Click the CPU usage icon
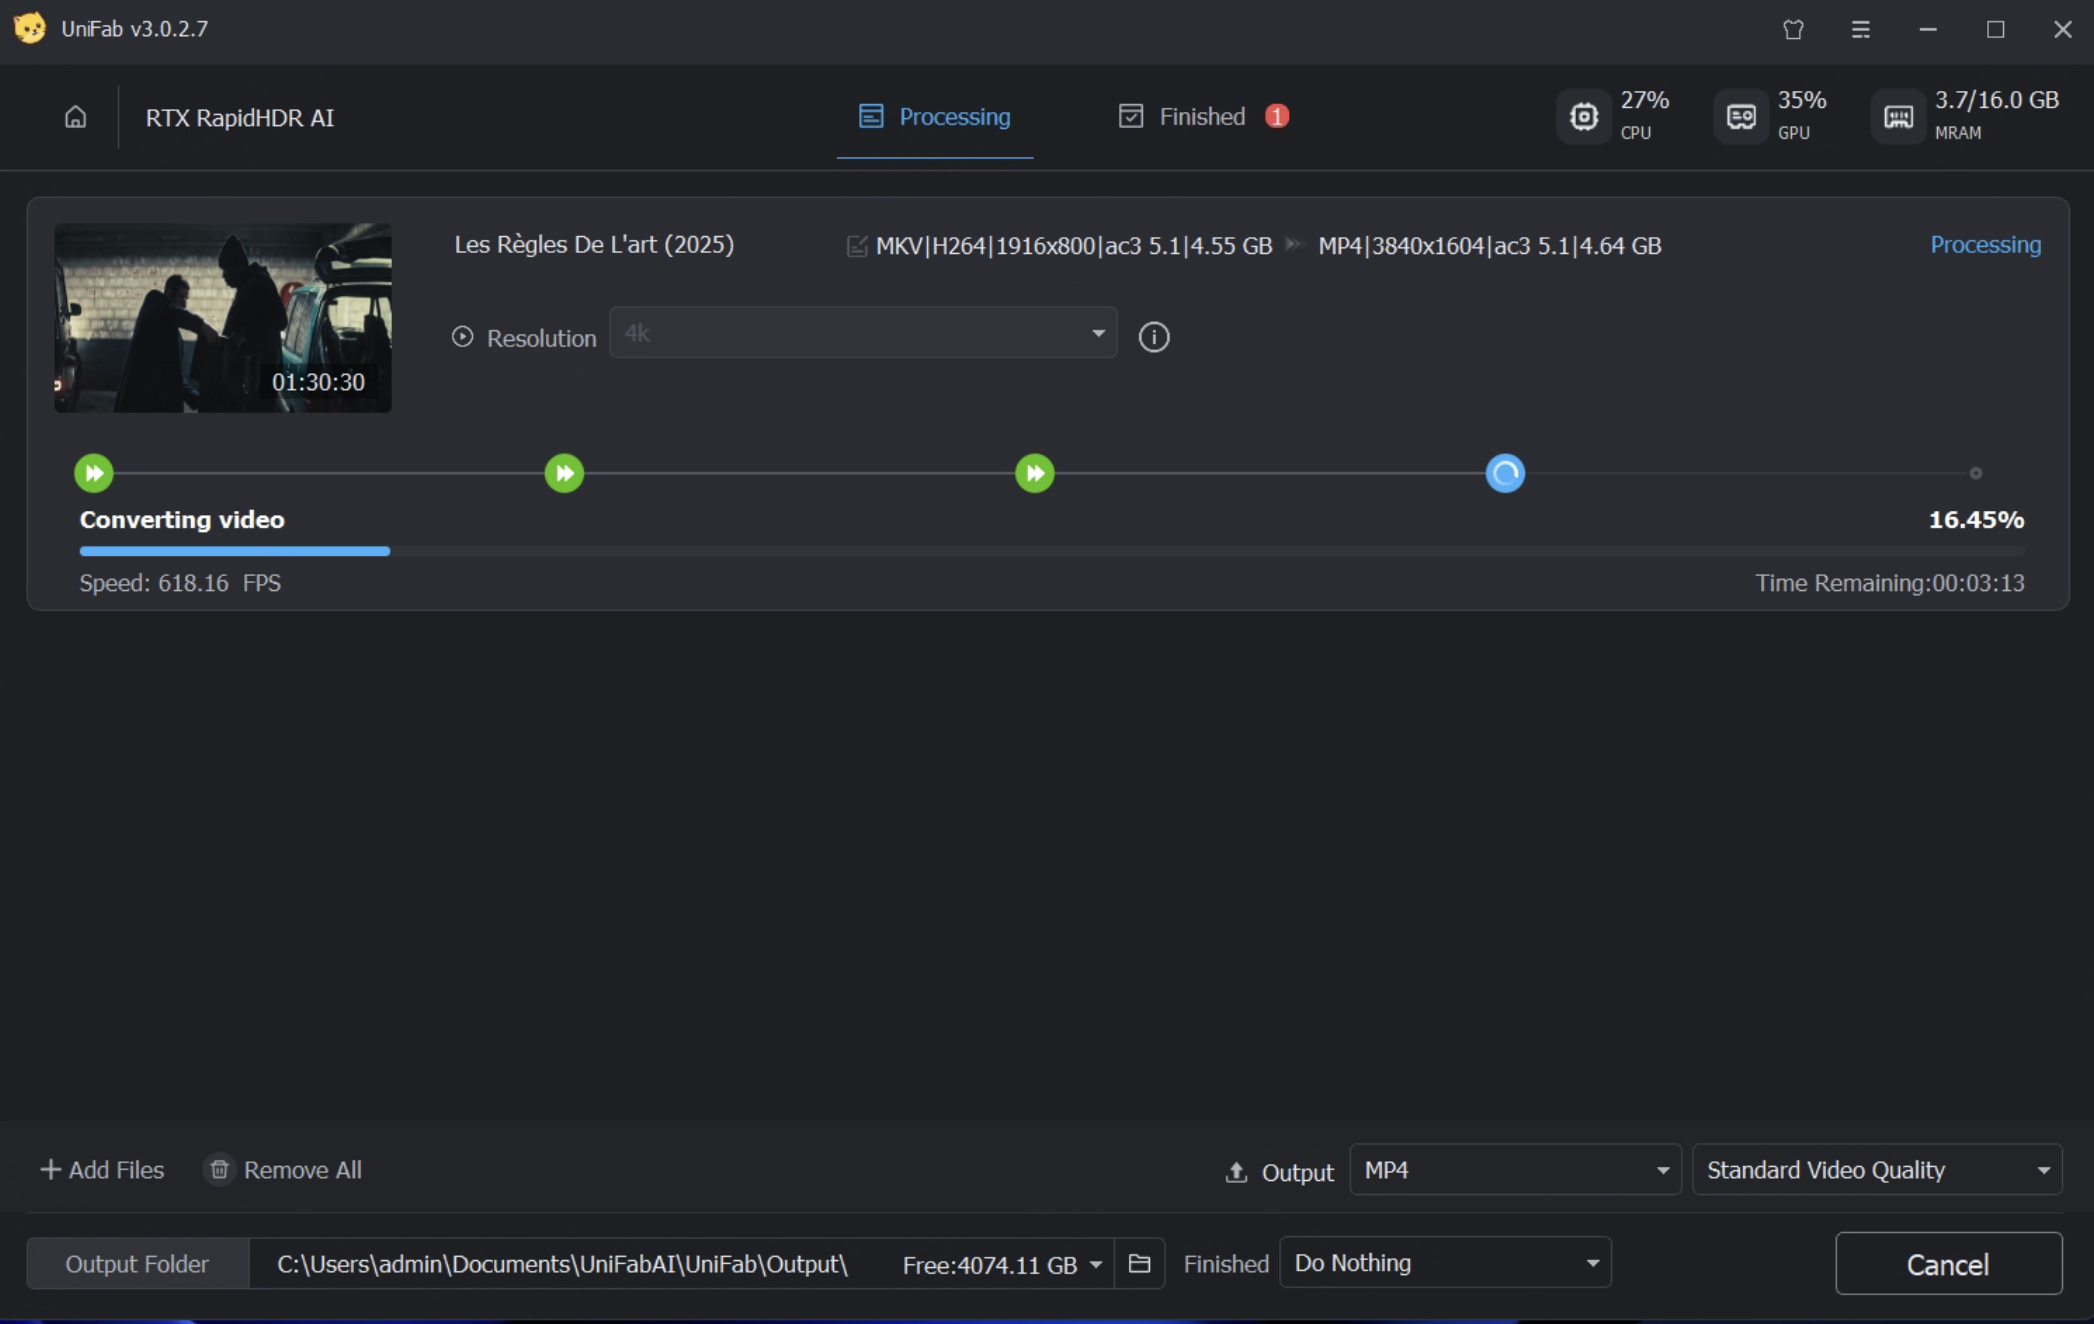 point(1584,117)
